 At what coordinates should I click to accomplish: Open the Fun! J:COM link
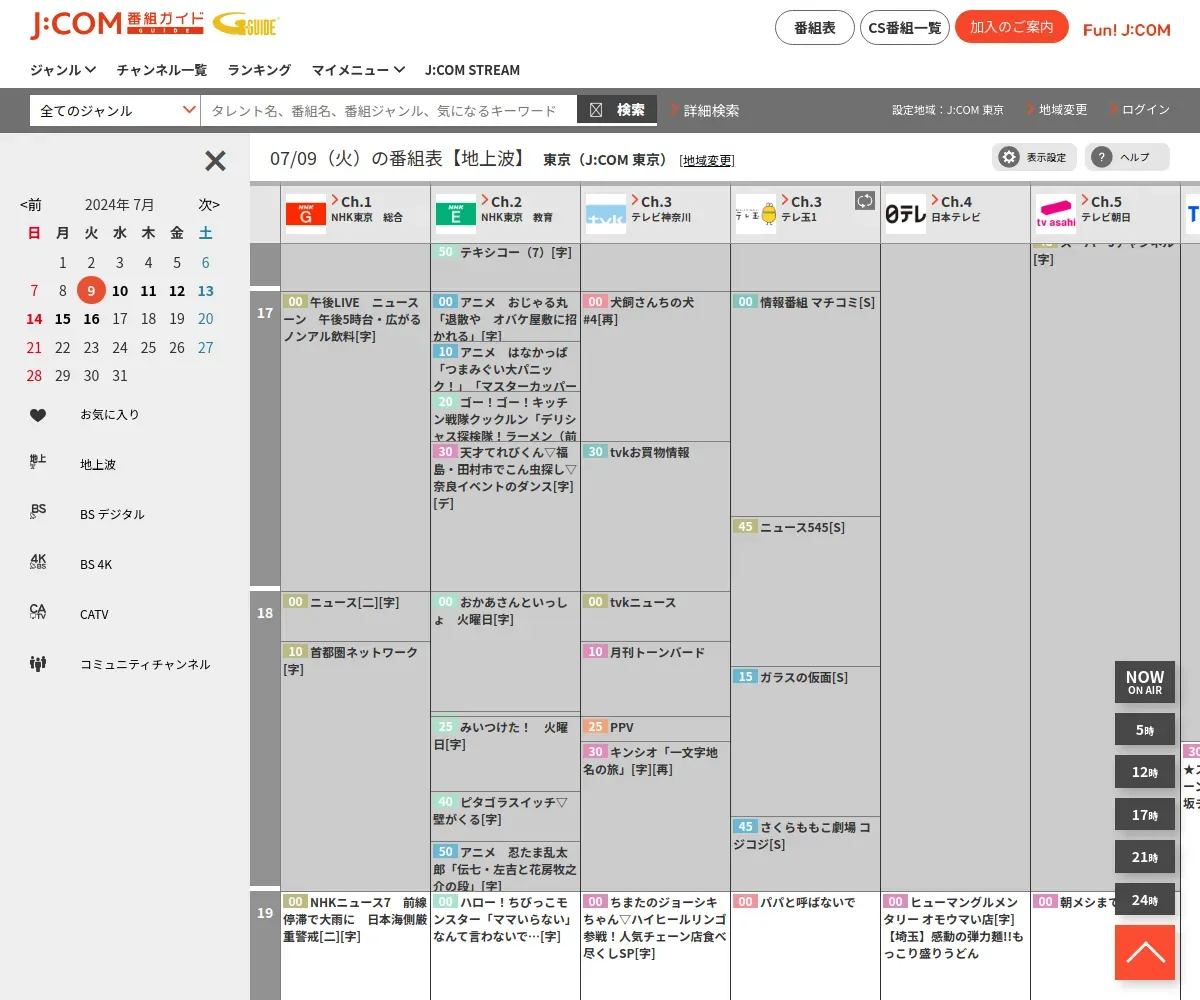click(x=1127, y=30)
